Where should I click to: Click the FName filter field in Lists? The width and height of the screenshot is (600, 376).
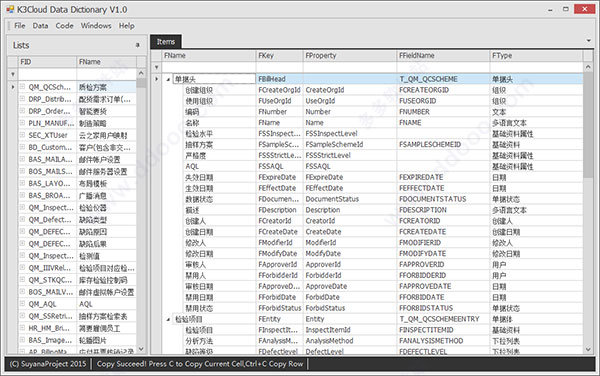(106, 74)
